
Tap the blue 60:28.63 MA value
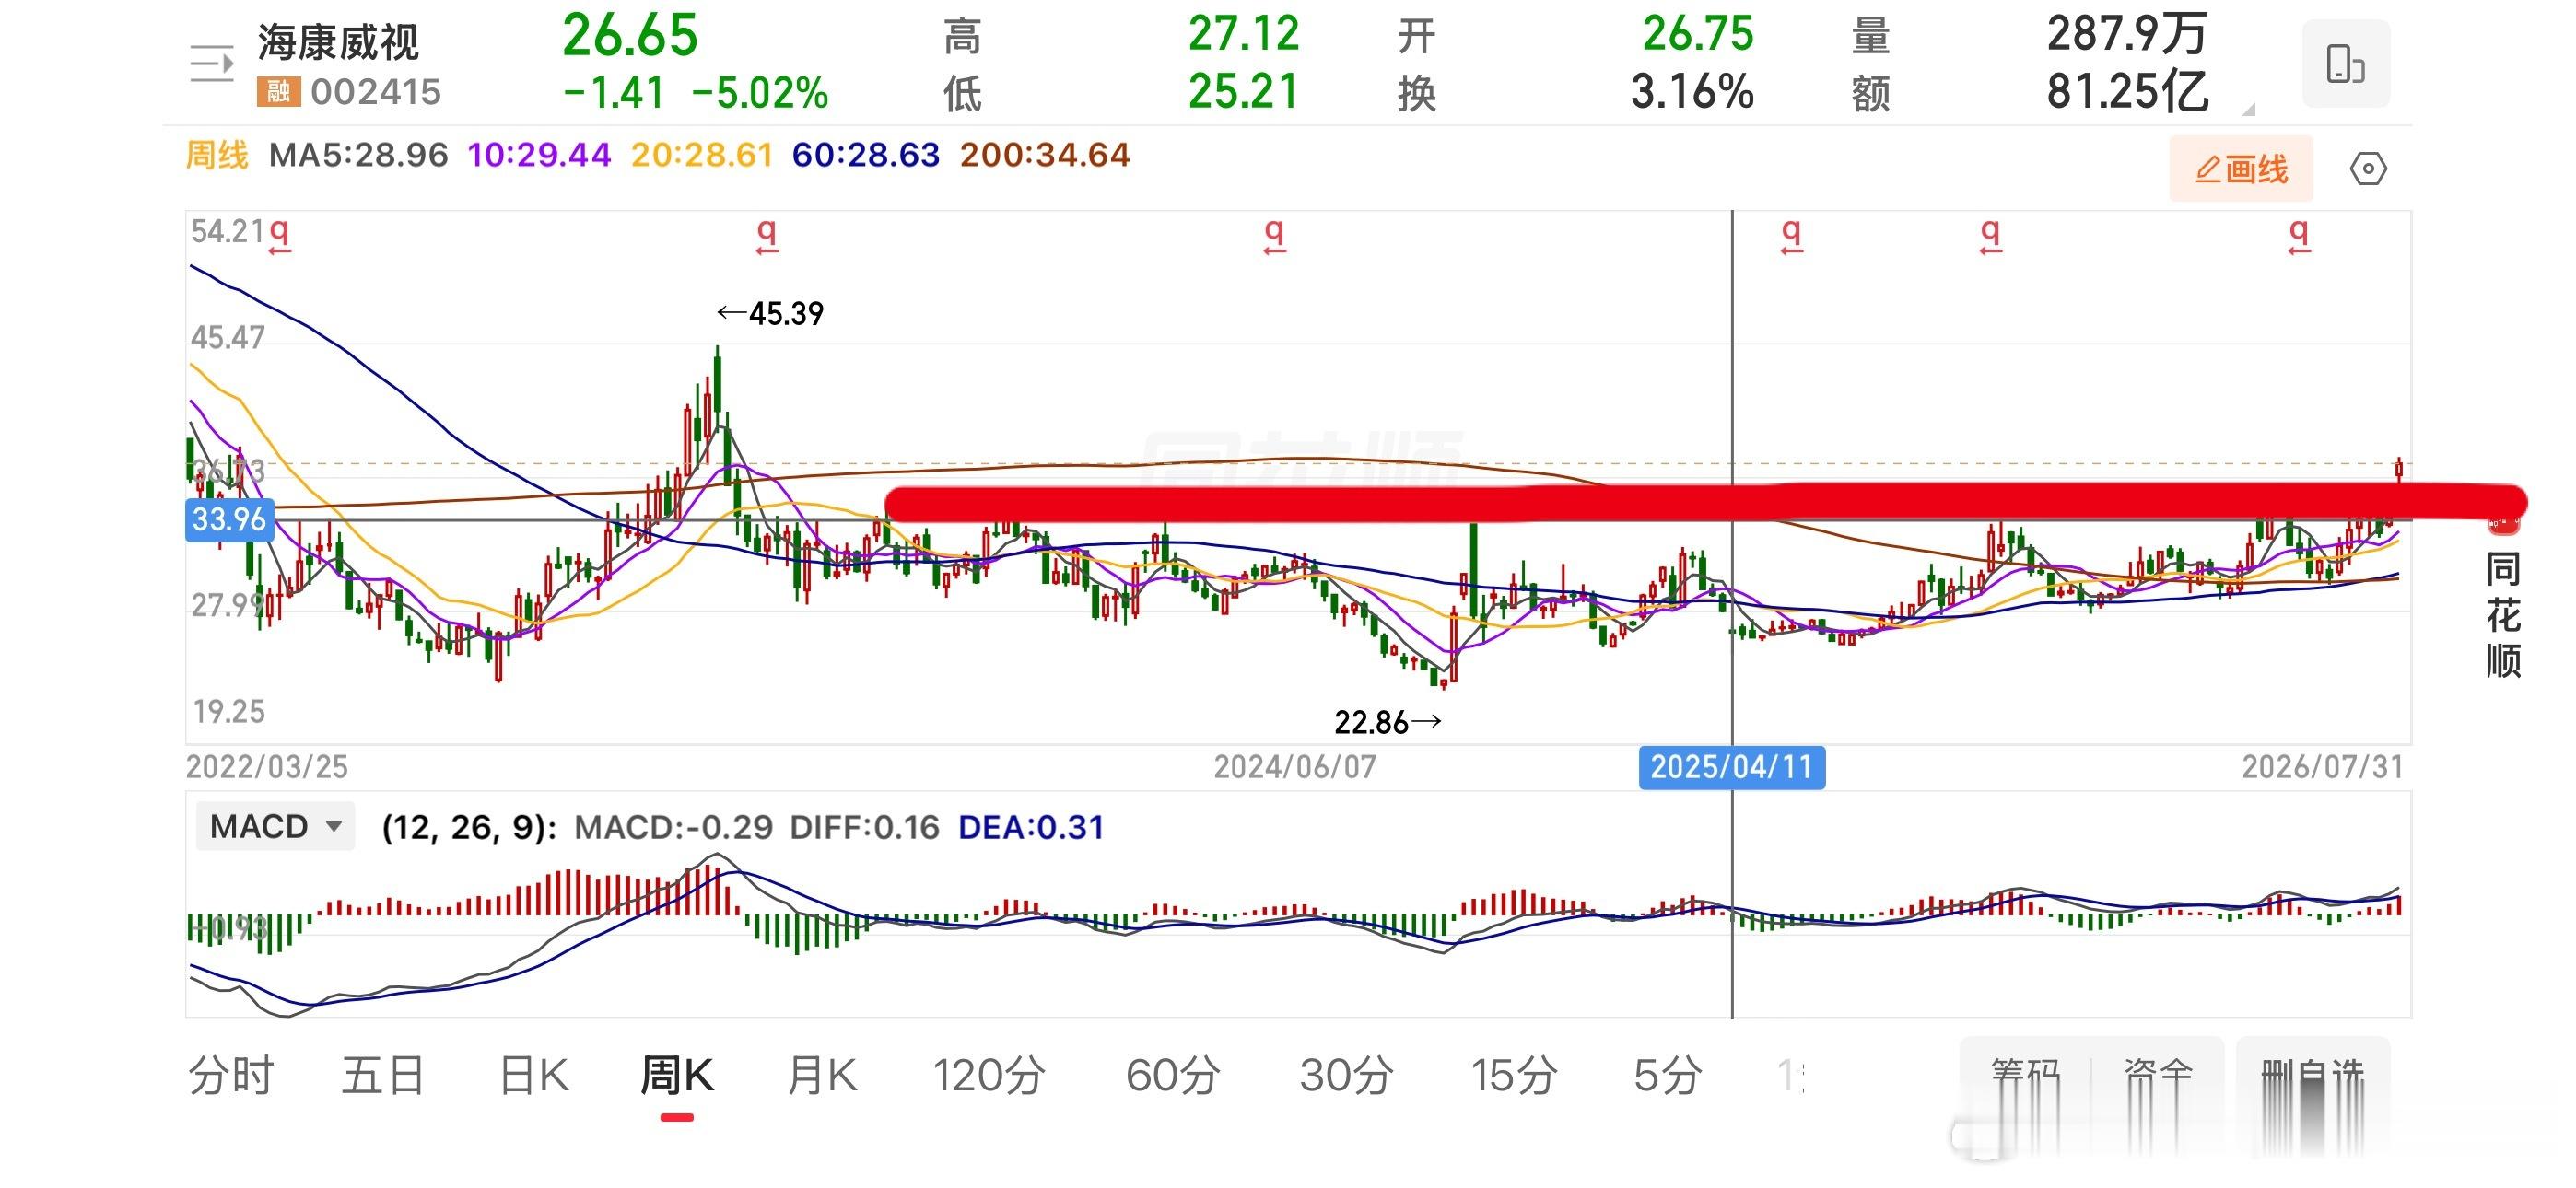click(x=866, y=155)
